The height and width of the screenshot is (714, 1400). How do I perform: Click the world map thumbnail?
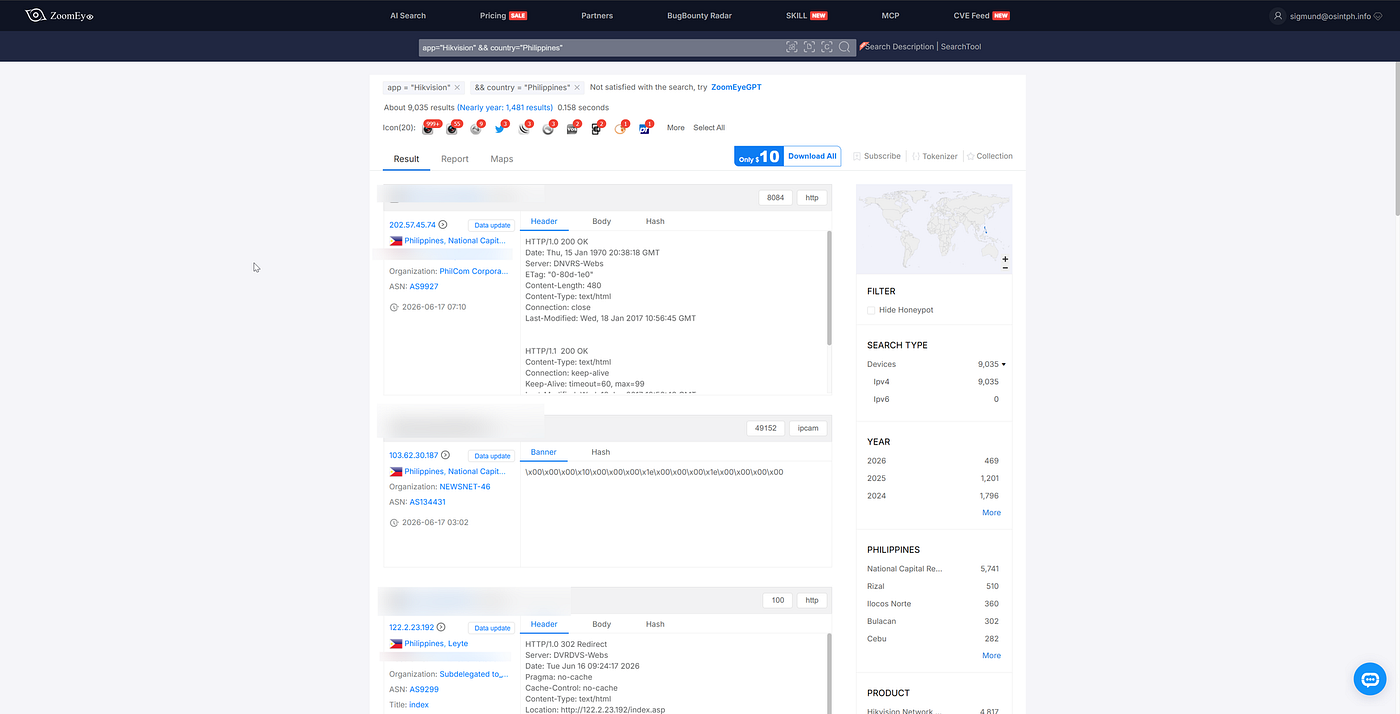click(934, 229)
